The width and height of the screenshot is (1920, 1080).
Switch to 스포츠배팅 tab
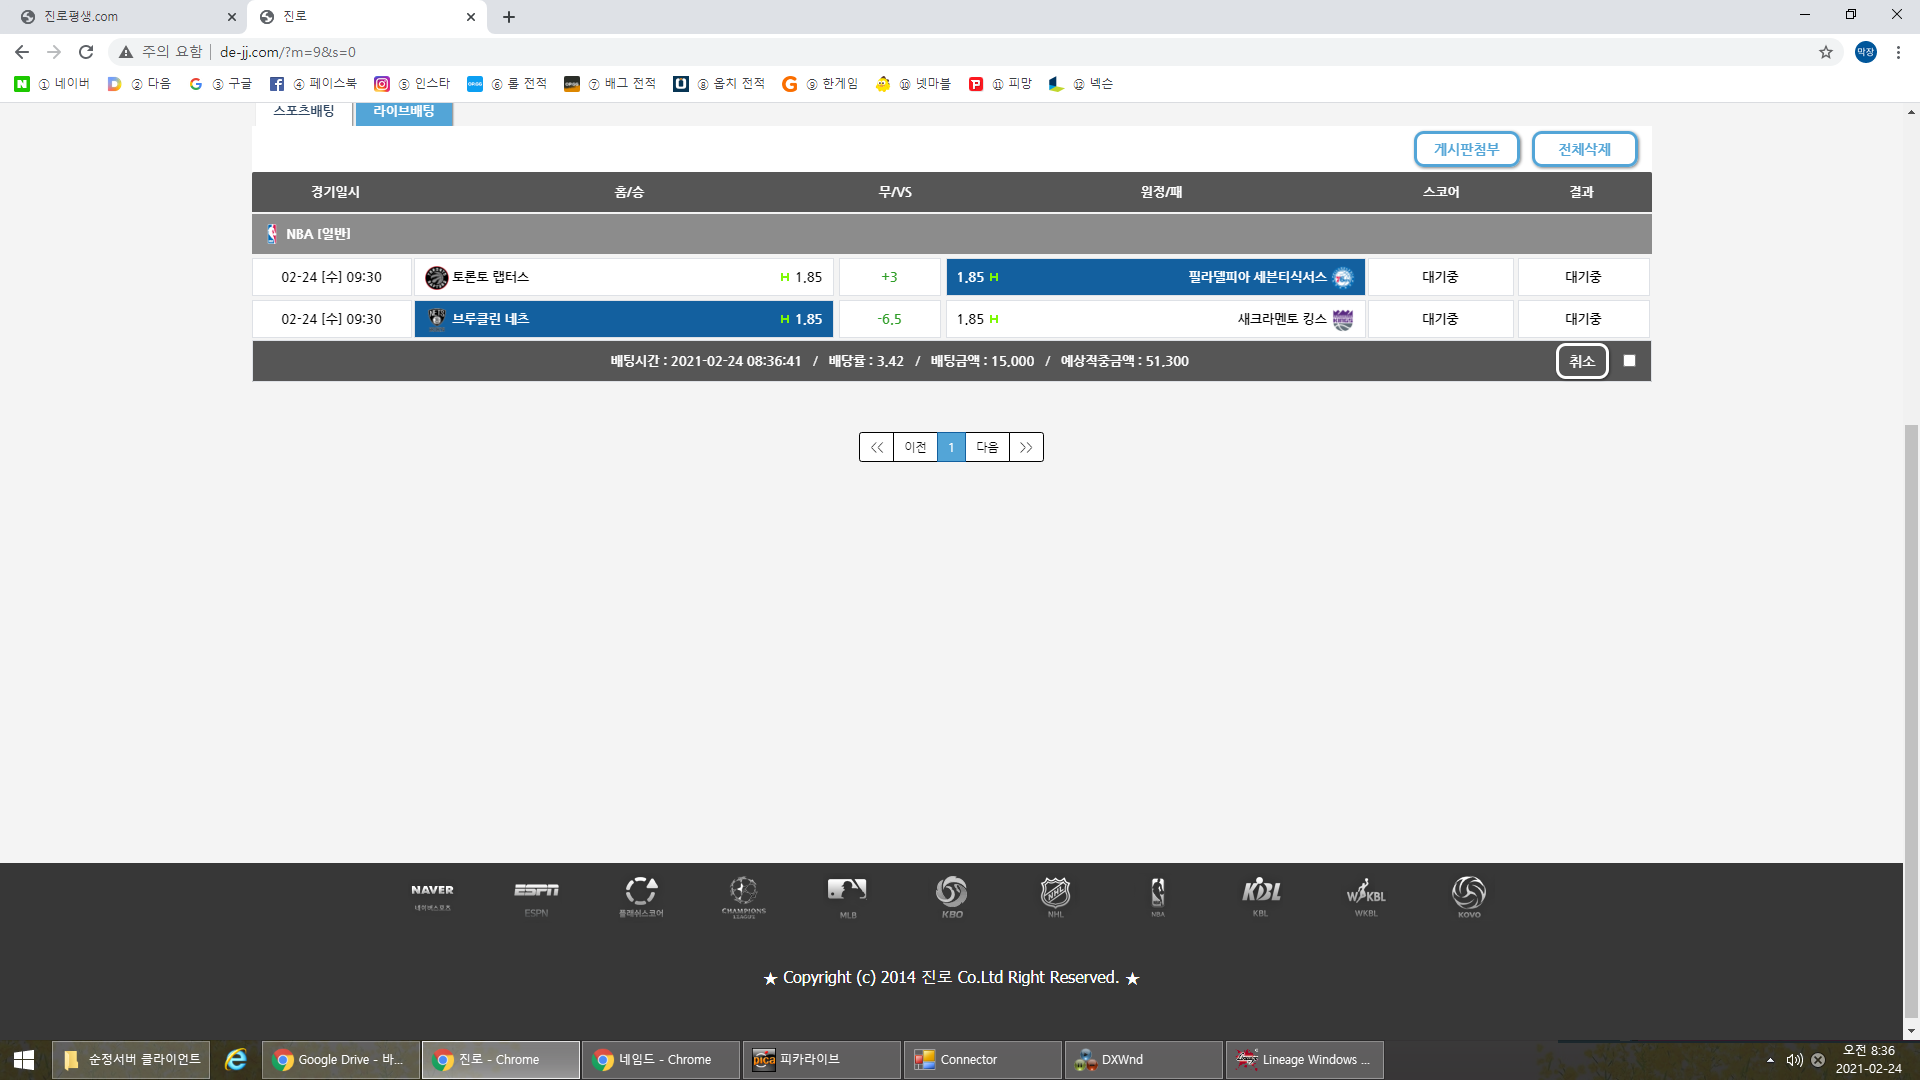303,111
